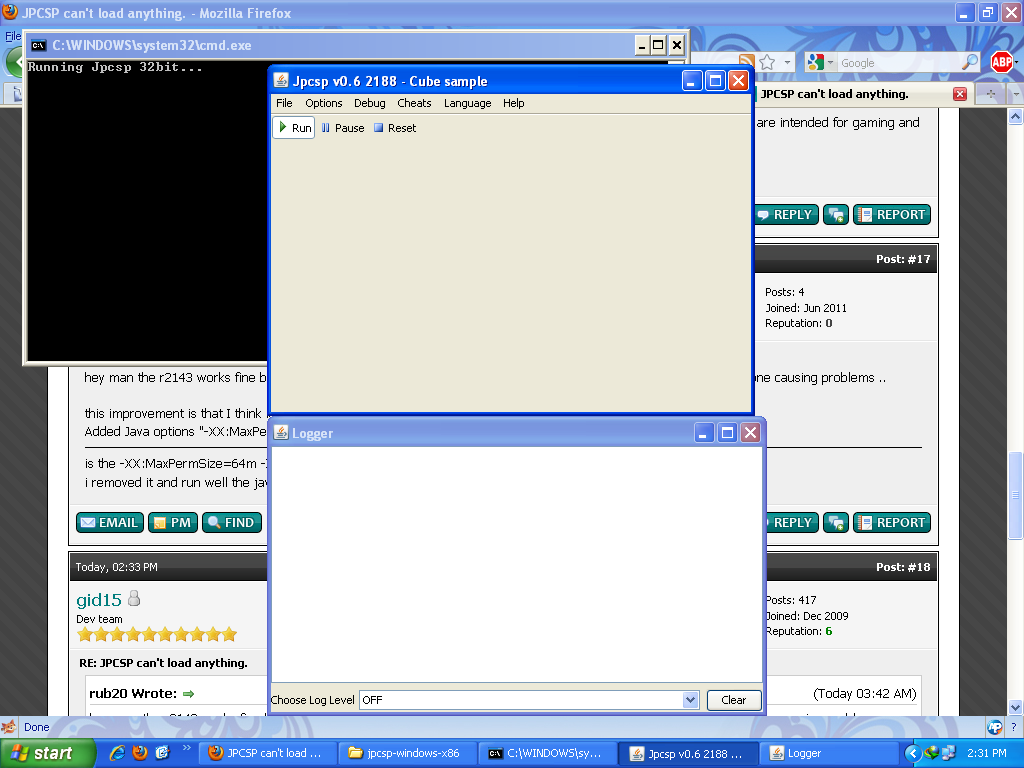Bookmark this page with the star icon

point(767,62)
